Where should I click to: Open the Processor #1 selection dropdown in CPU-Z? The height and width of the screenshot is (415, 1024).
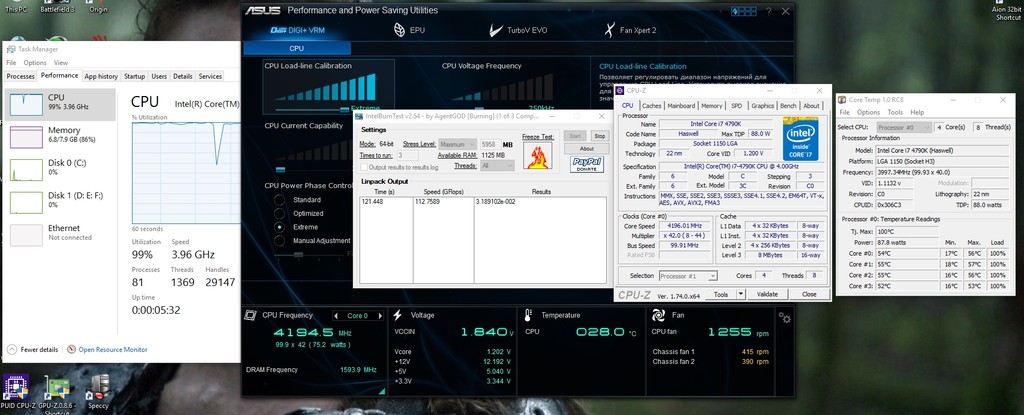(x=688, y=276)
